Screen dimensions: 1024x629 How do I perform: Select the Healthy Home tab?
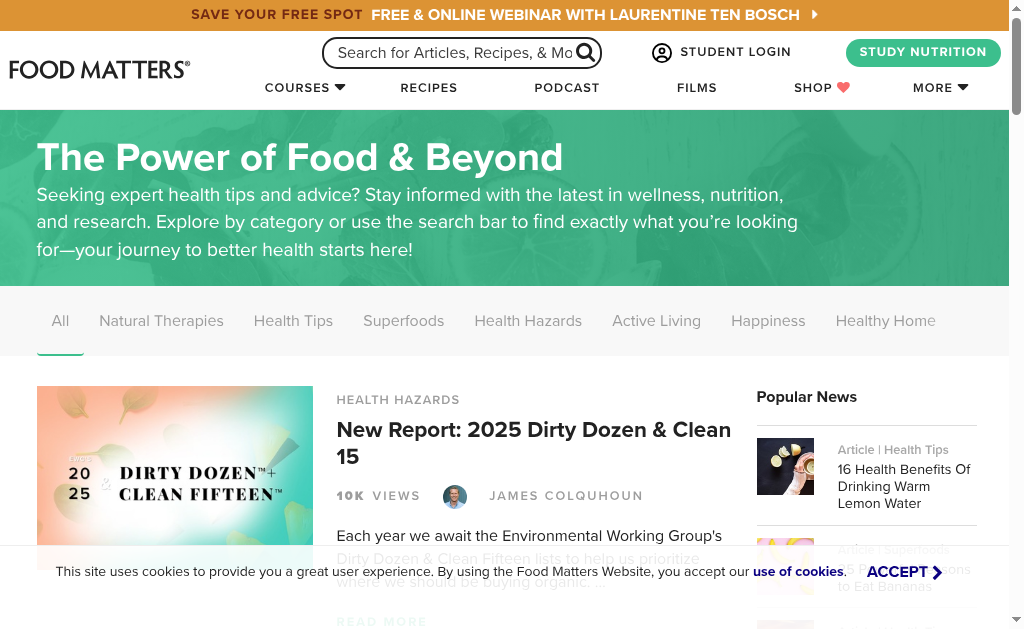886,321
